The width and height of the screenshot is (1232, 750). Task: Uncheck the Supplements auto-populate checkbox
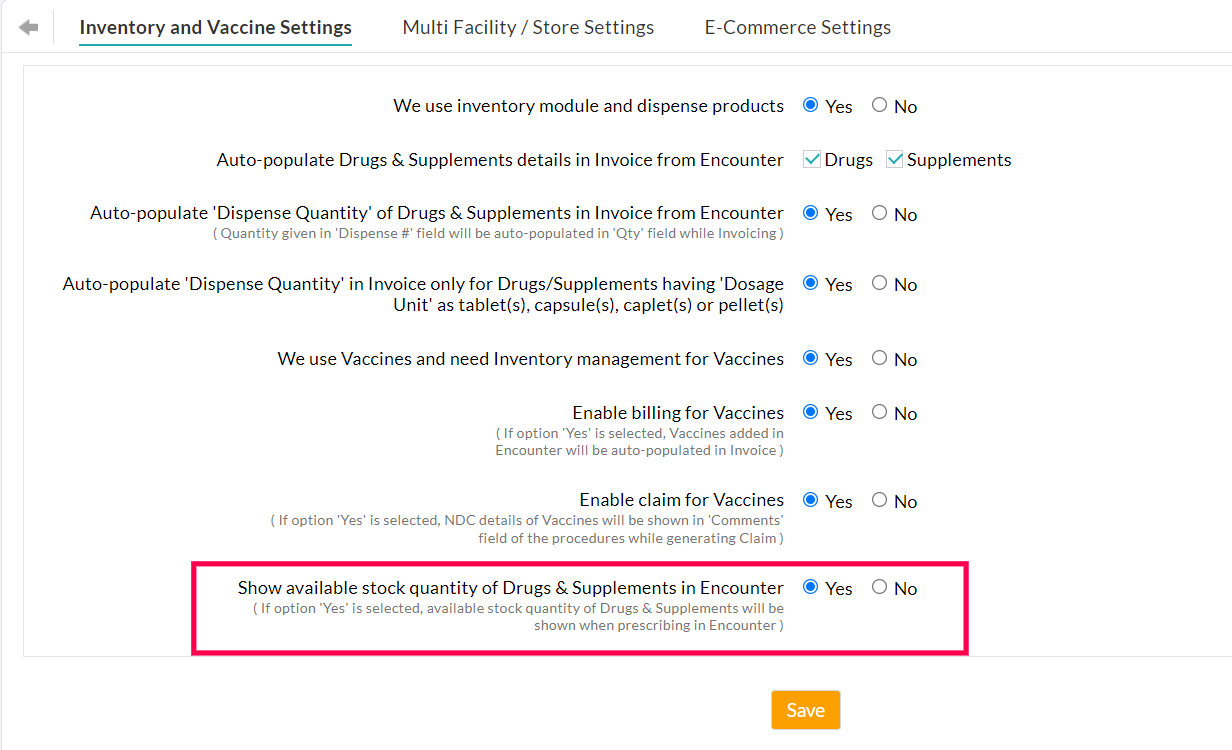point(895,158)
